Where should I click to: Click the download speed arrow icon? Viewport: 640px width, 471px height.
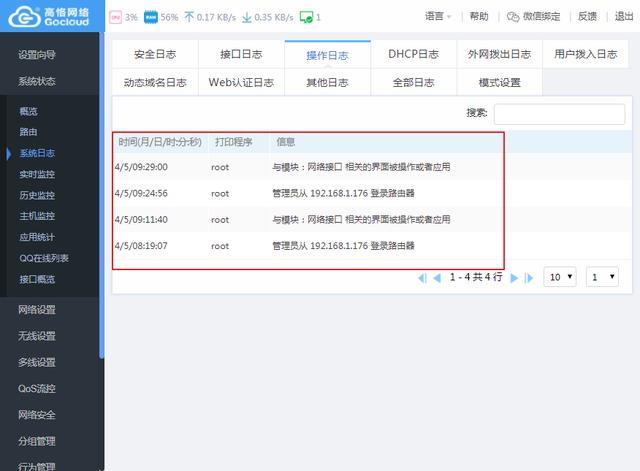click(247, 18)
